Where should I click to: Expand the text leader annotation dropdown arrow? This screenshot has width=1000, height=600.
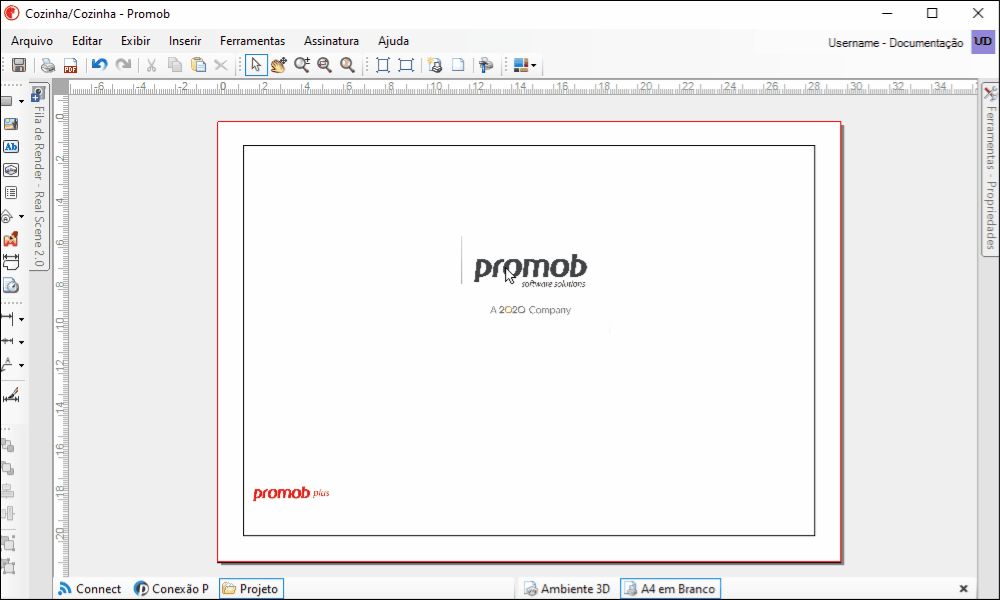coord(21,365)
